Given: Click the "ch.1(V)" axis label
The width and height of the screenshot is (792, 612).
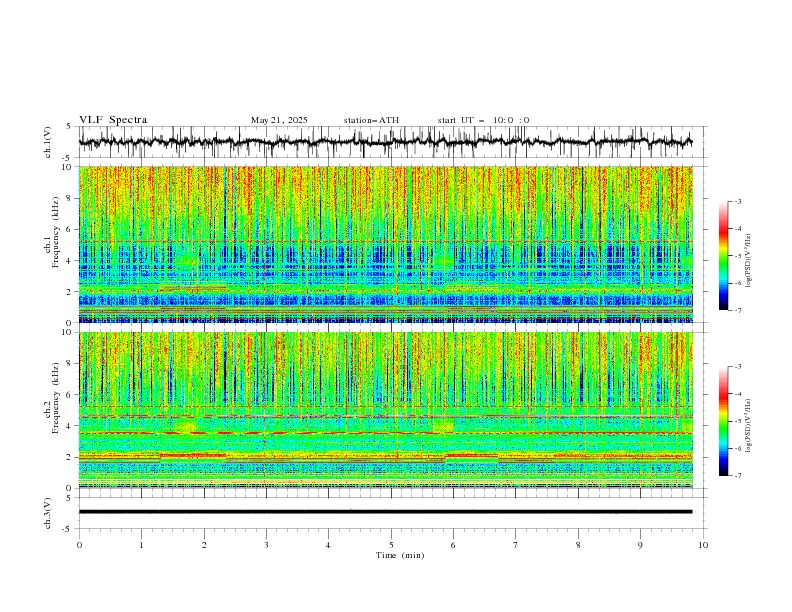Looking at the screenshot, I should coord(48,142).
